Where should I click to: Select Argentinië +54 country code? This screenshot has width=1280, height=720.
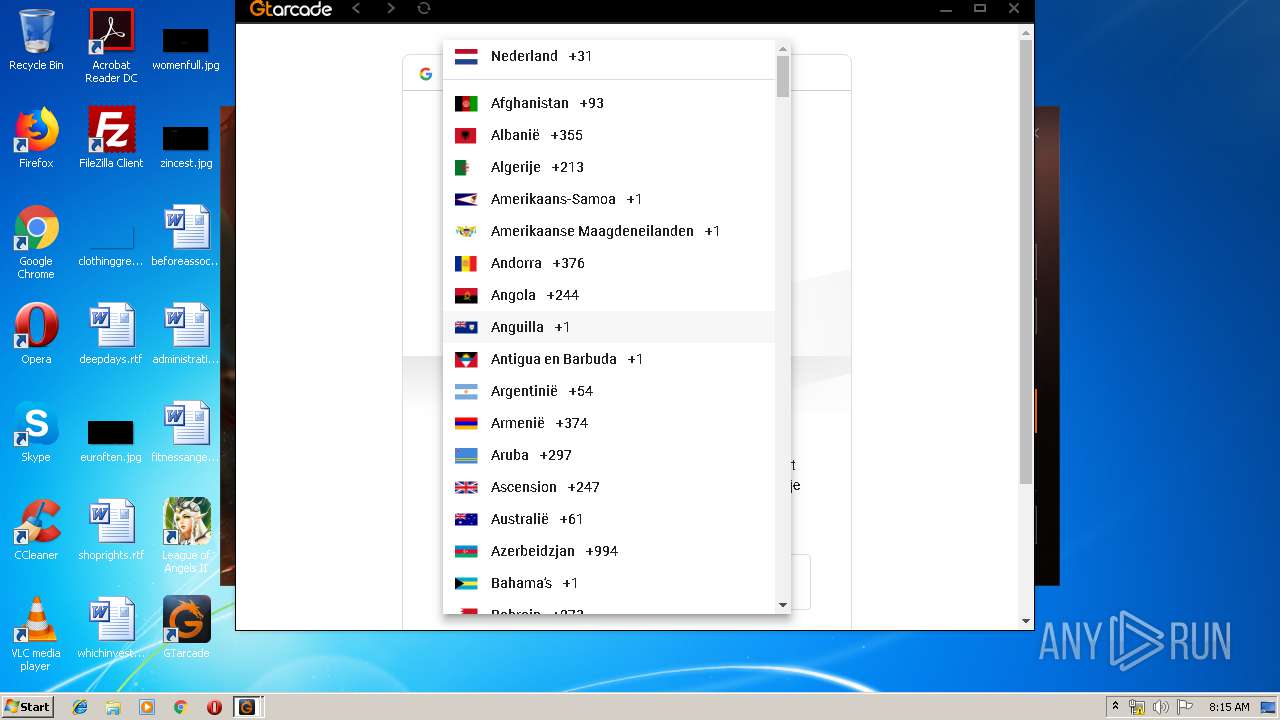[x=609, y=391]
